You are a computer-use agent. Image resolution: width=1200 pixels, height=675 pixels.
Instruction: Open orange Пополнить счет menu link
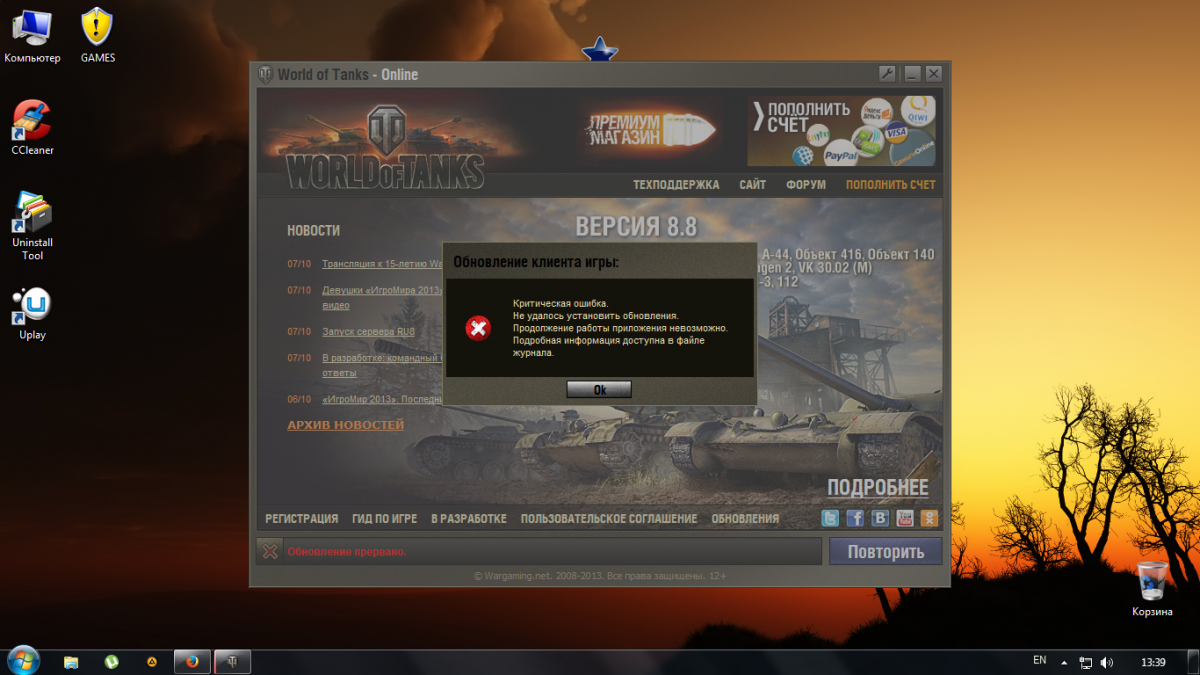tap(891, 185)
